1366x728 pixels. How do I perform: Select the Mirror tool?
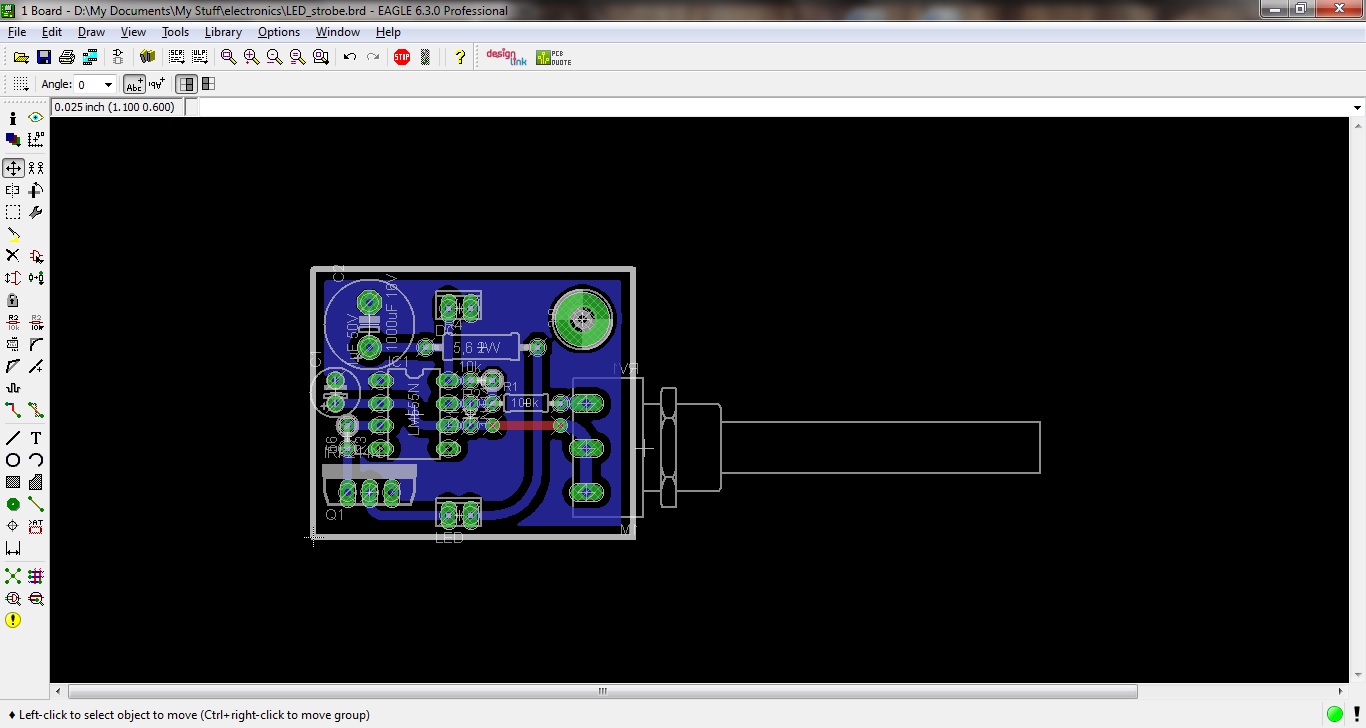pos(13,190)
